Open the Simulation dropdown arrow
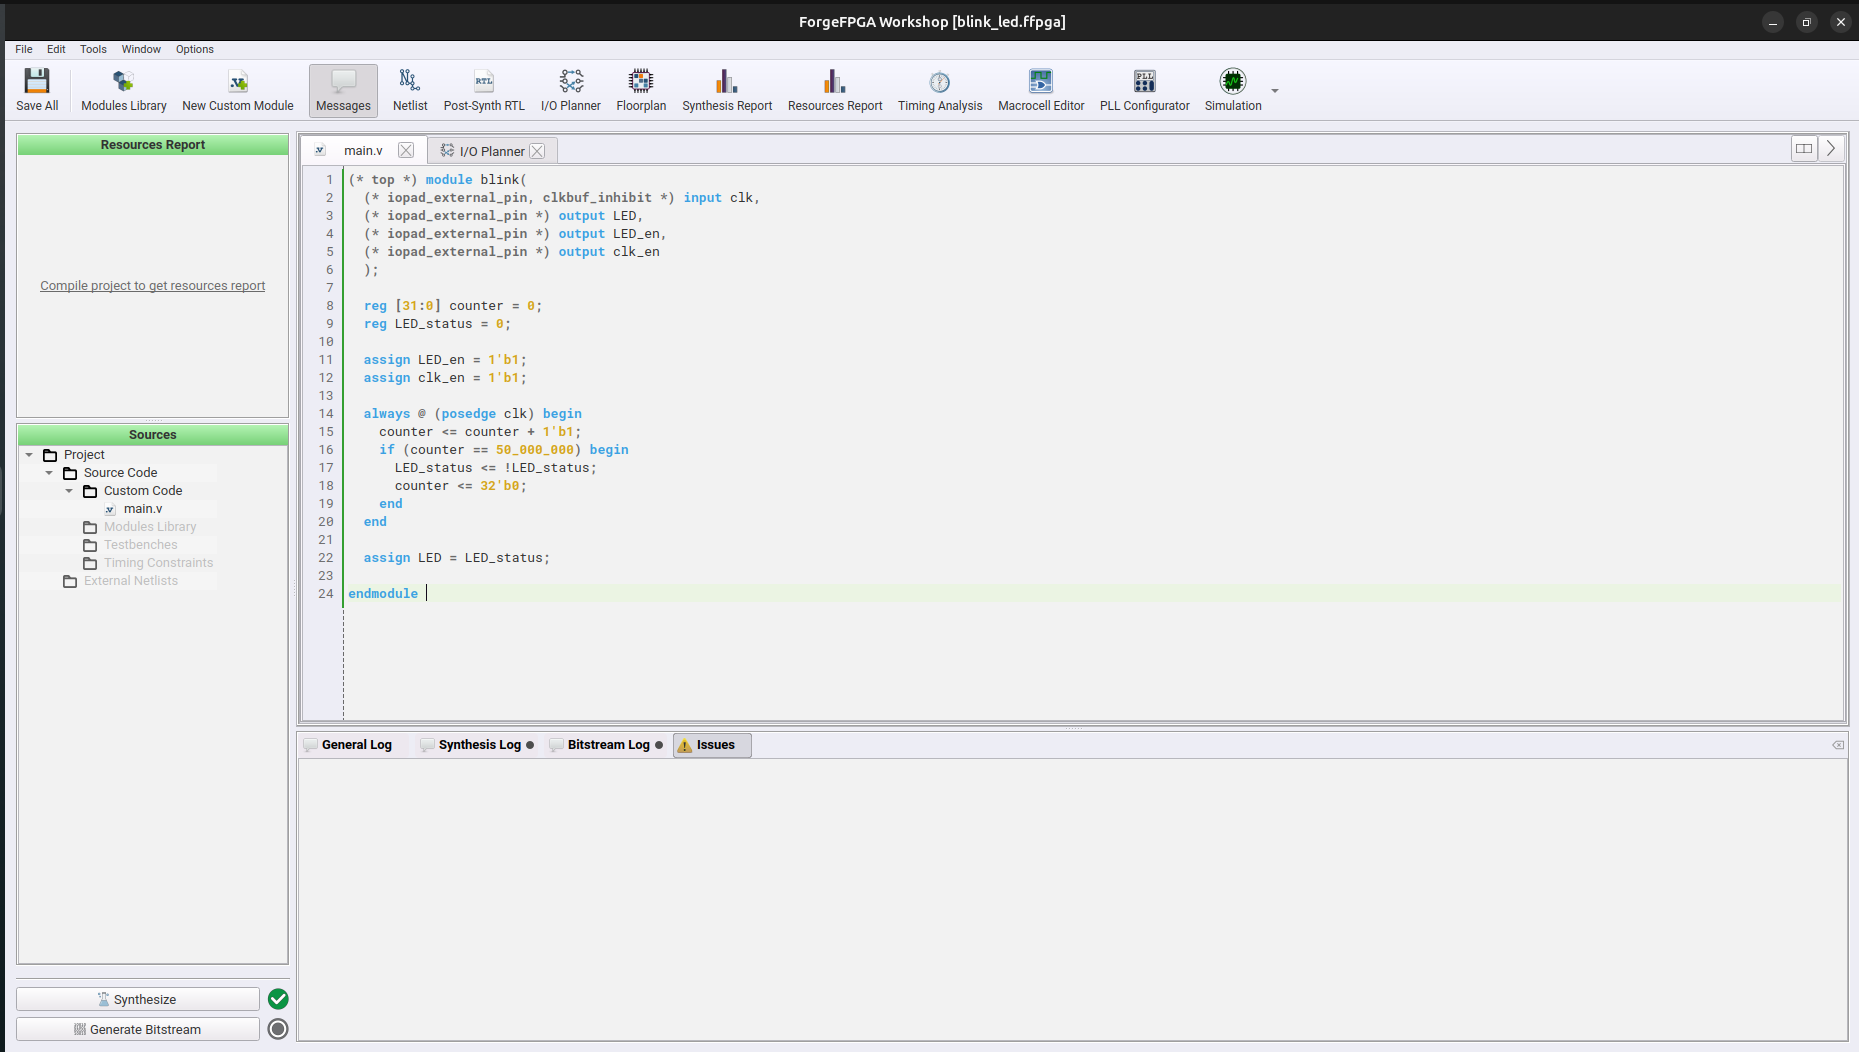This screenshot has height=1052, width=1859. pos(1274,91)
